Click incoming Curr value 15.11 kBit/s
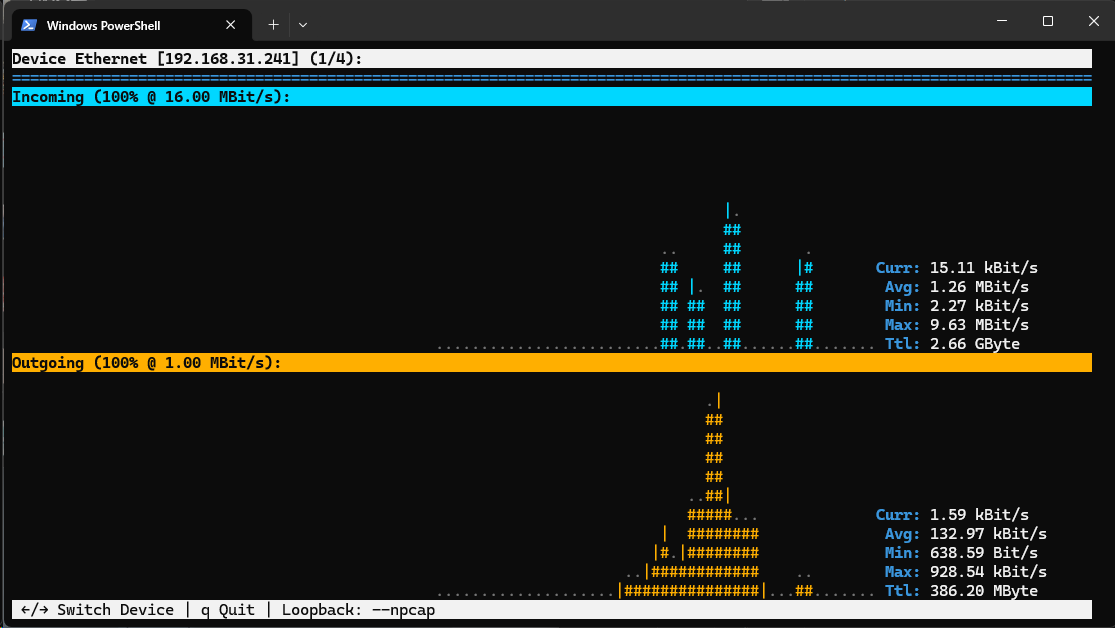The height and width of the screenshot is (628, 1115). point(983,268)
